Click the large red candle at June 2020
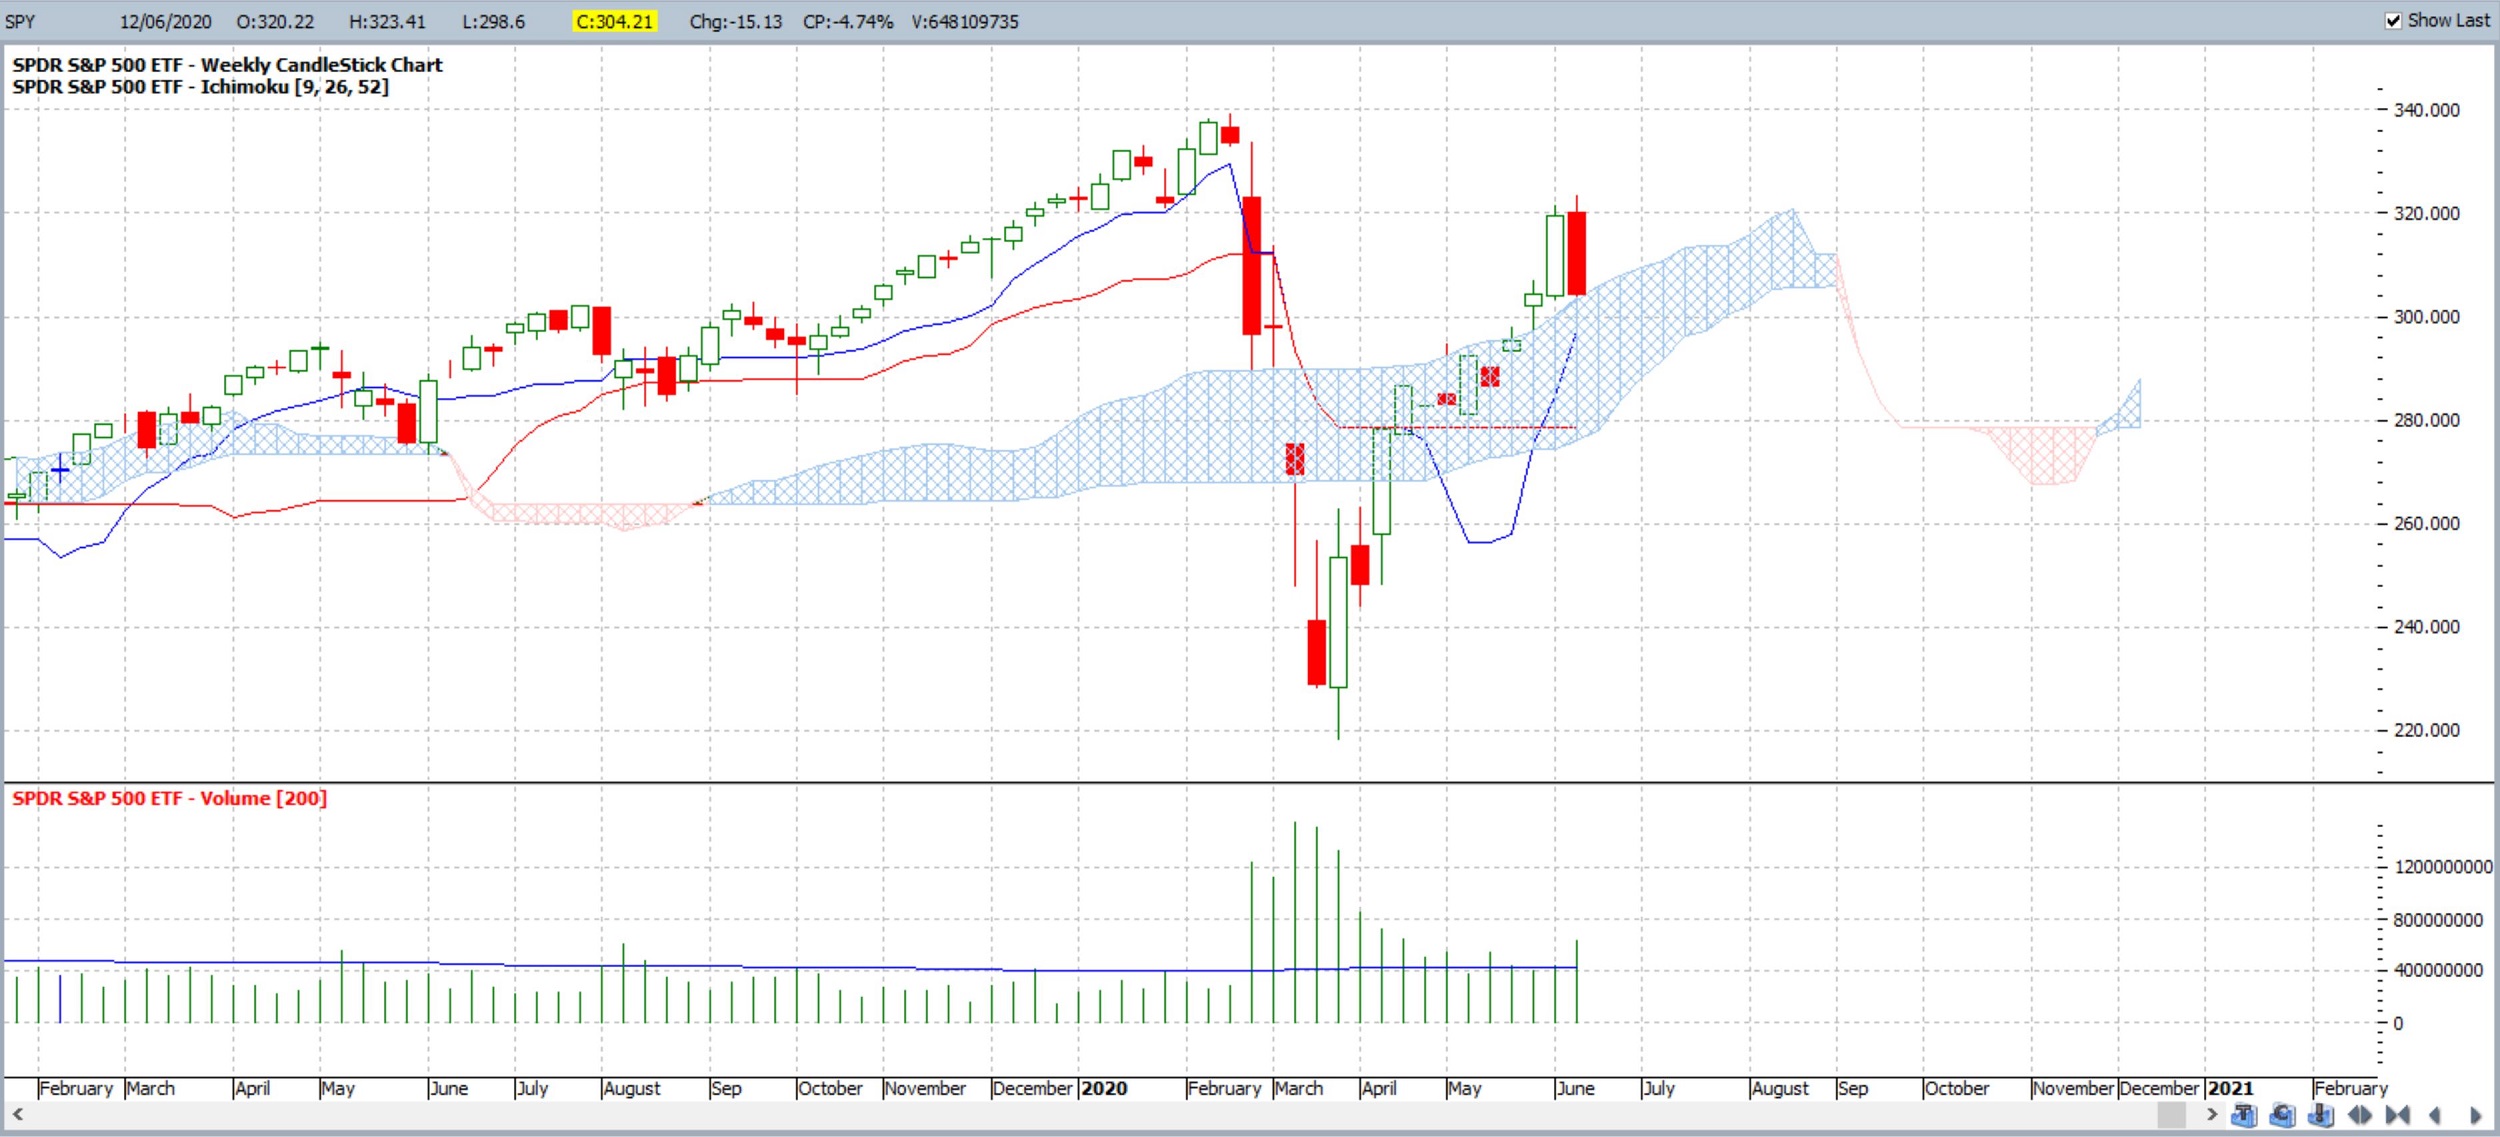 1577,253
